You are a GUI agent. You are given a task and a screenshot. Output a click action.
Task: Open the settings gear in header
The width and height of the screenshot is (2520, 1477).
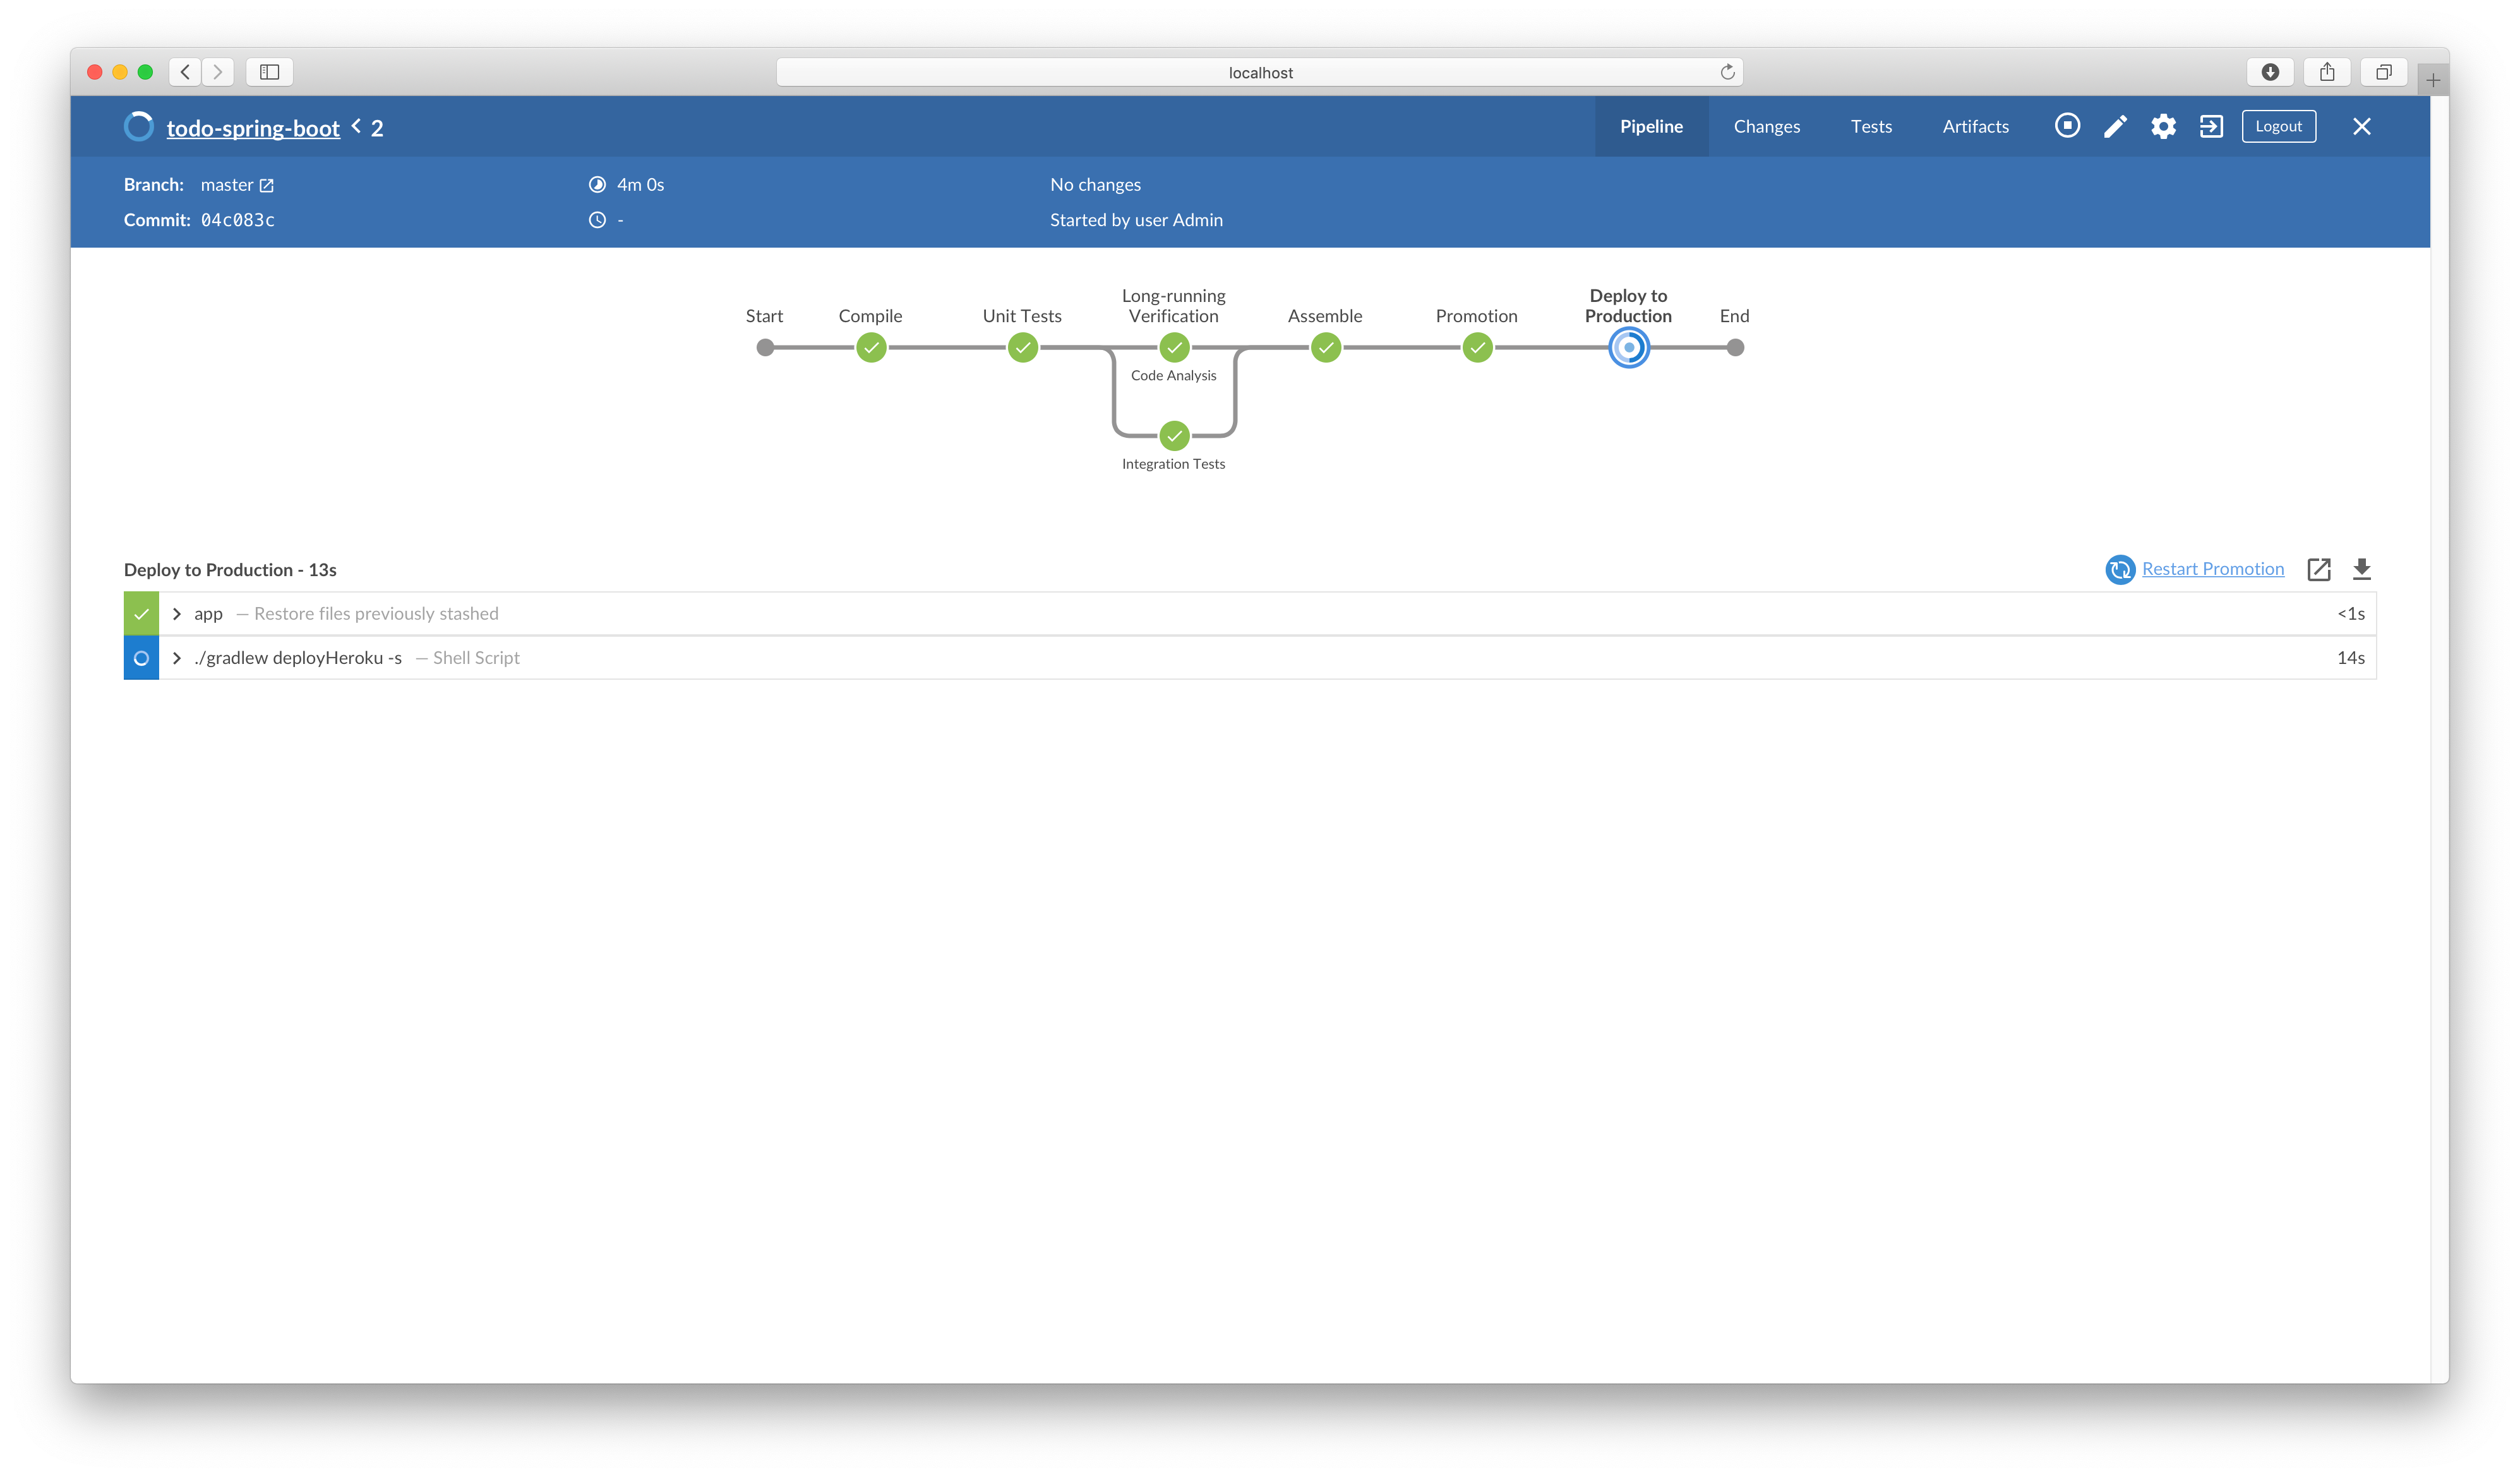pos(2163,126)
